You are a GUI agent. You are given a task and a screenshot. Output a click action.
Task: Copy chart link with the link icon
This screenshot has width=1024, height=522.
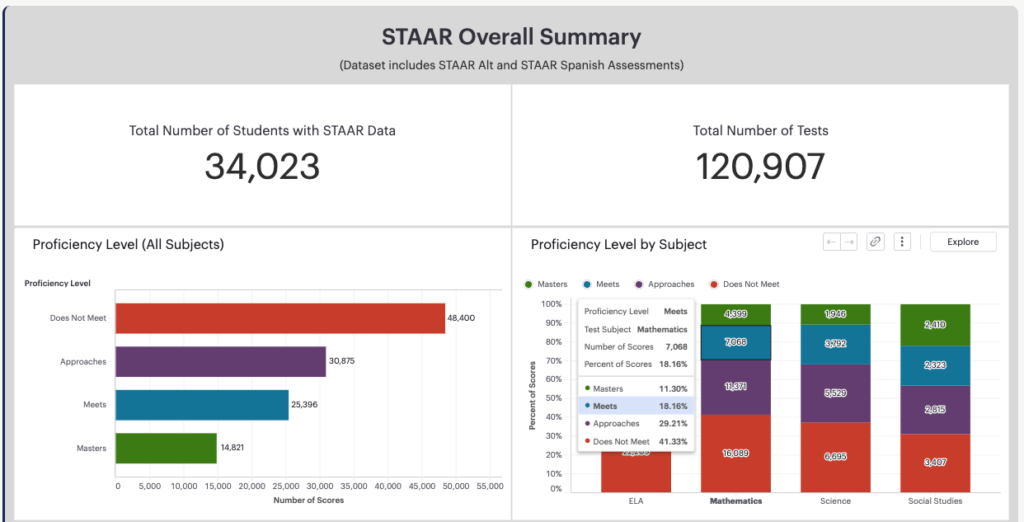(x=875, y=242)
